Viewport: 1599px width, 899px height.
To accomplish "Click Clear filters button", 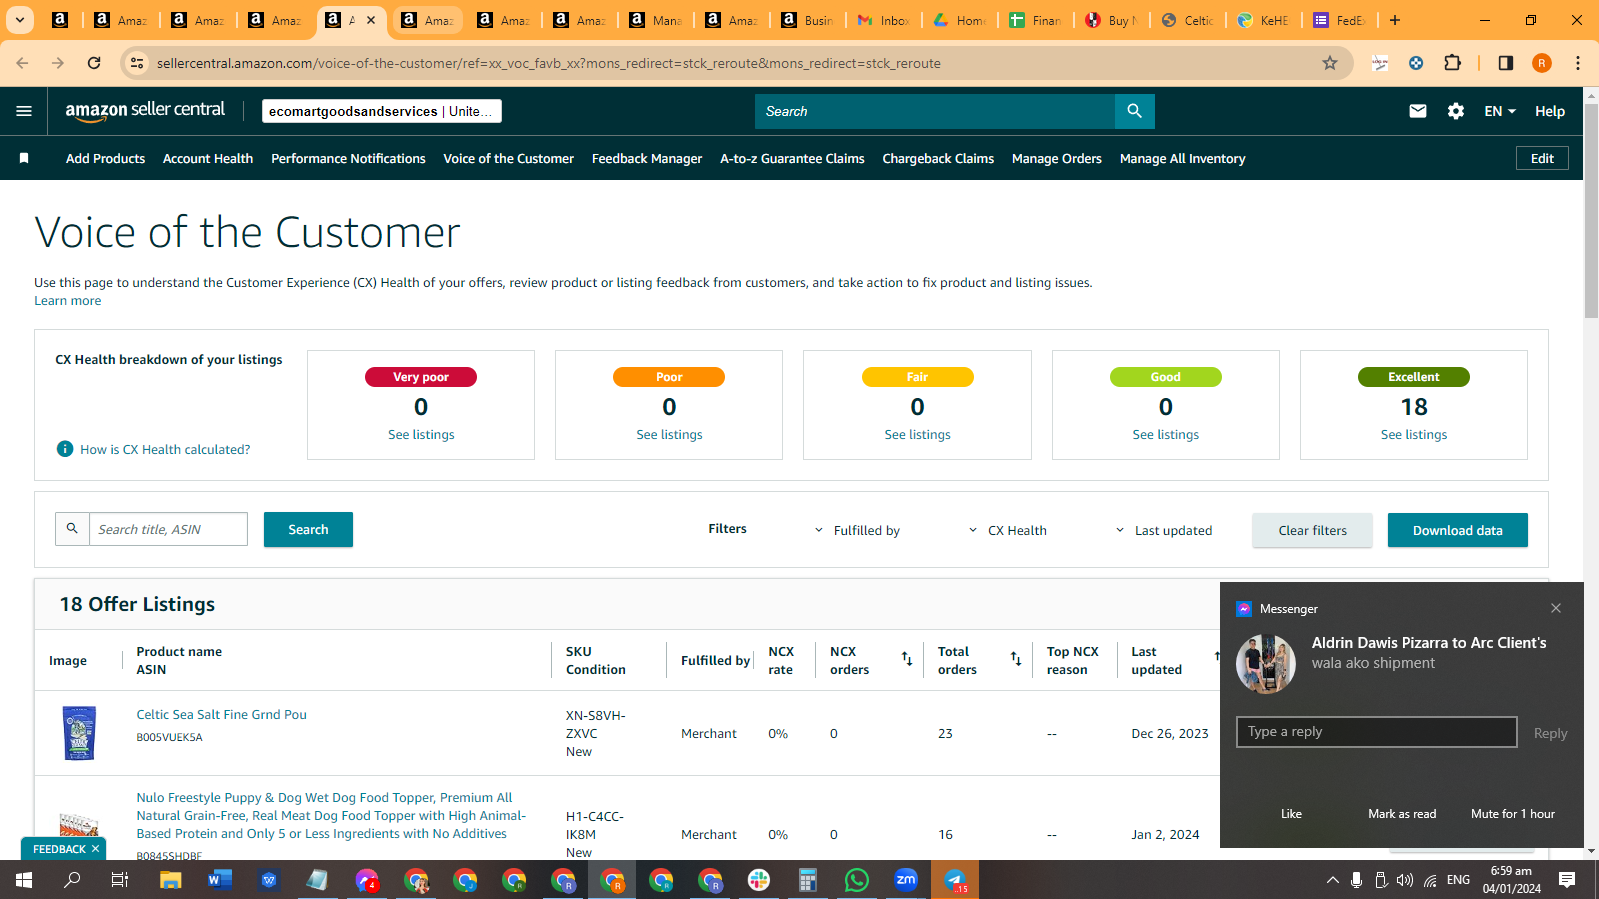I will [x=1312, y=530].
